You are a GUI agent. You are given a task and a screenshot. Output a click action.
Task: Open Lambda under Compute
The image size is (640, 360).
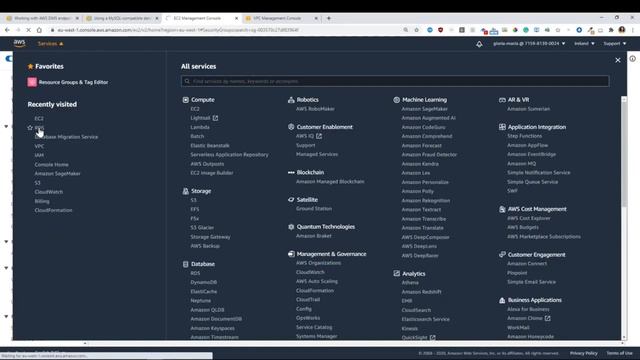click(200, 127)
